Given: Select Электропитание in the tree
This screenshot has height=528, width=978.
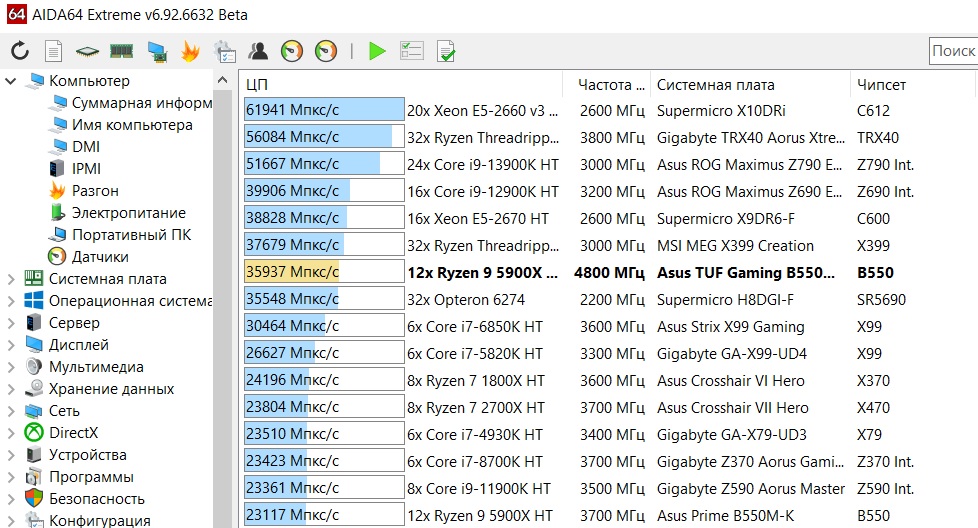Looking at the screenshot, I should 128,213.
